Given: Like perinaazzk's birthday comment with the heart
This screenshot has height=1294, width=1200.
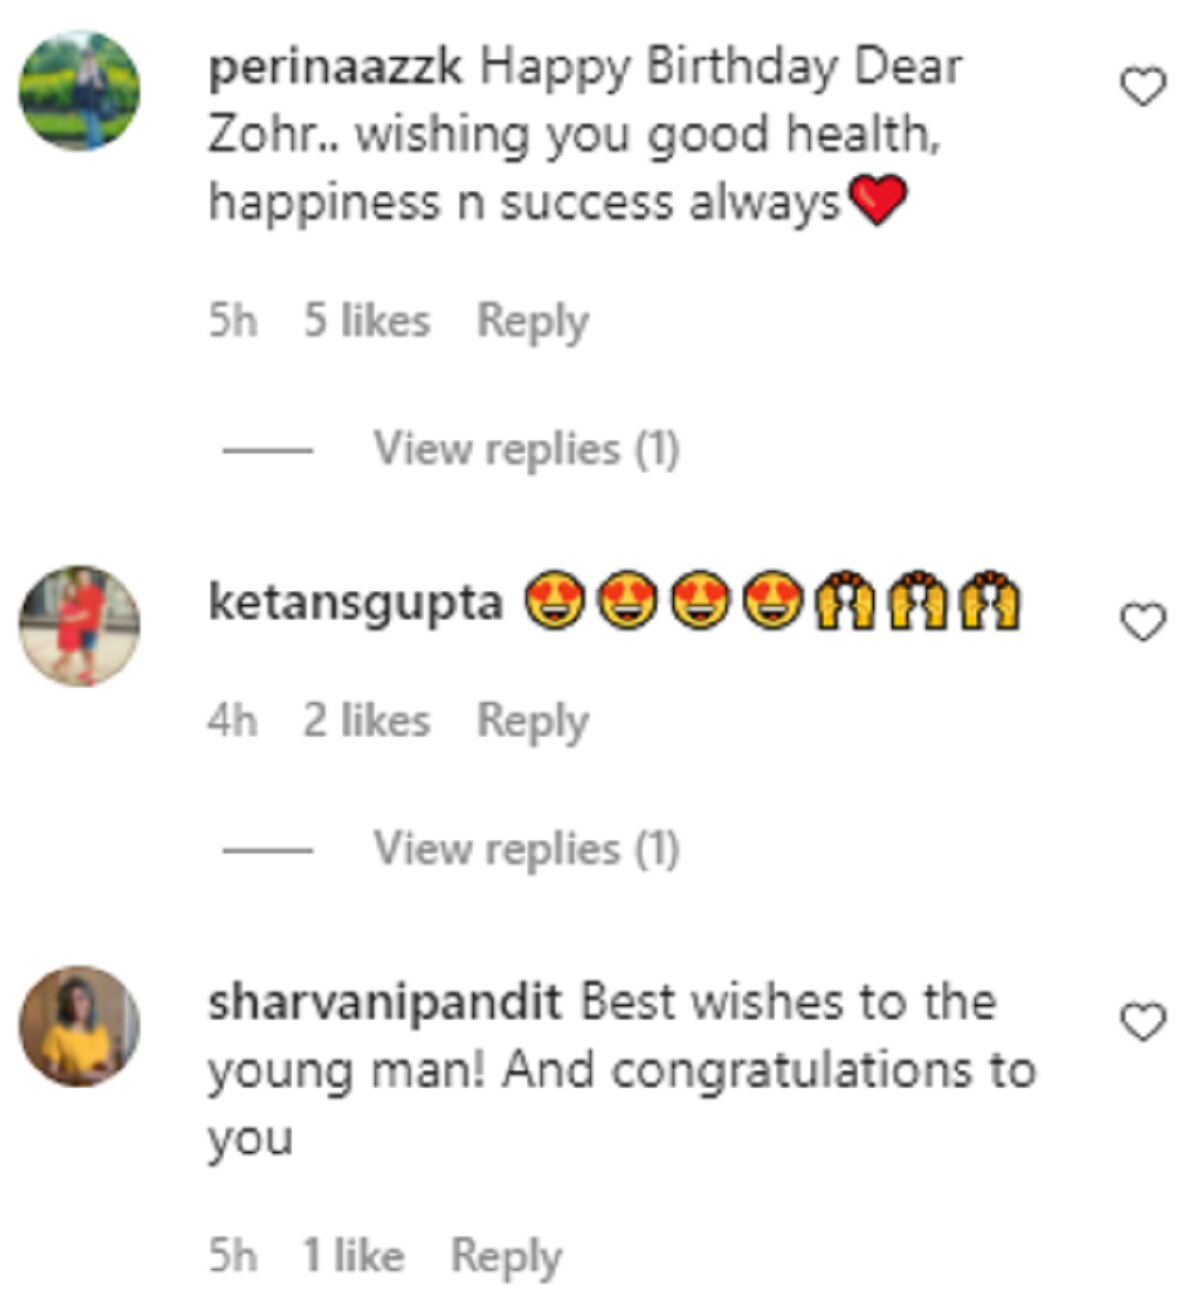Looking at the screenshot, I should 1143,87.
